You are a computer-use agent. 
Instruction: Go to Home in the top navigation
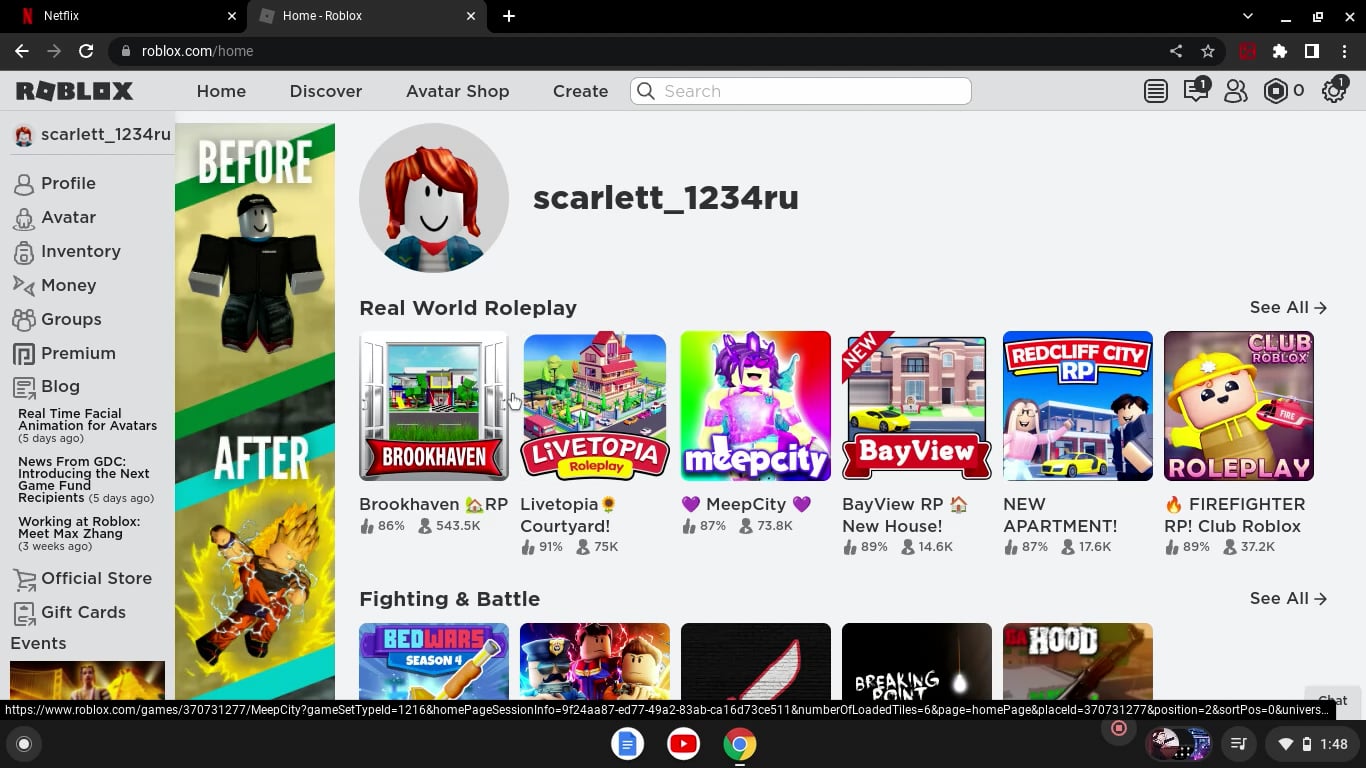[x=221, y=91]
